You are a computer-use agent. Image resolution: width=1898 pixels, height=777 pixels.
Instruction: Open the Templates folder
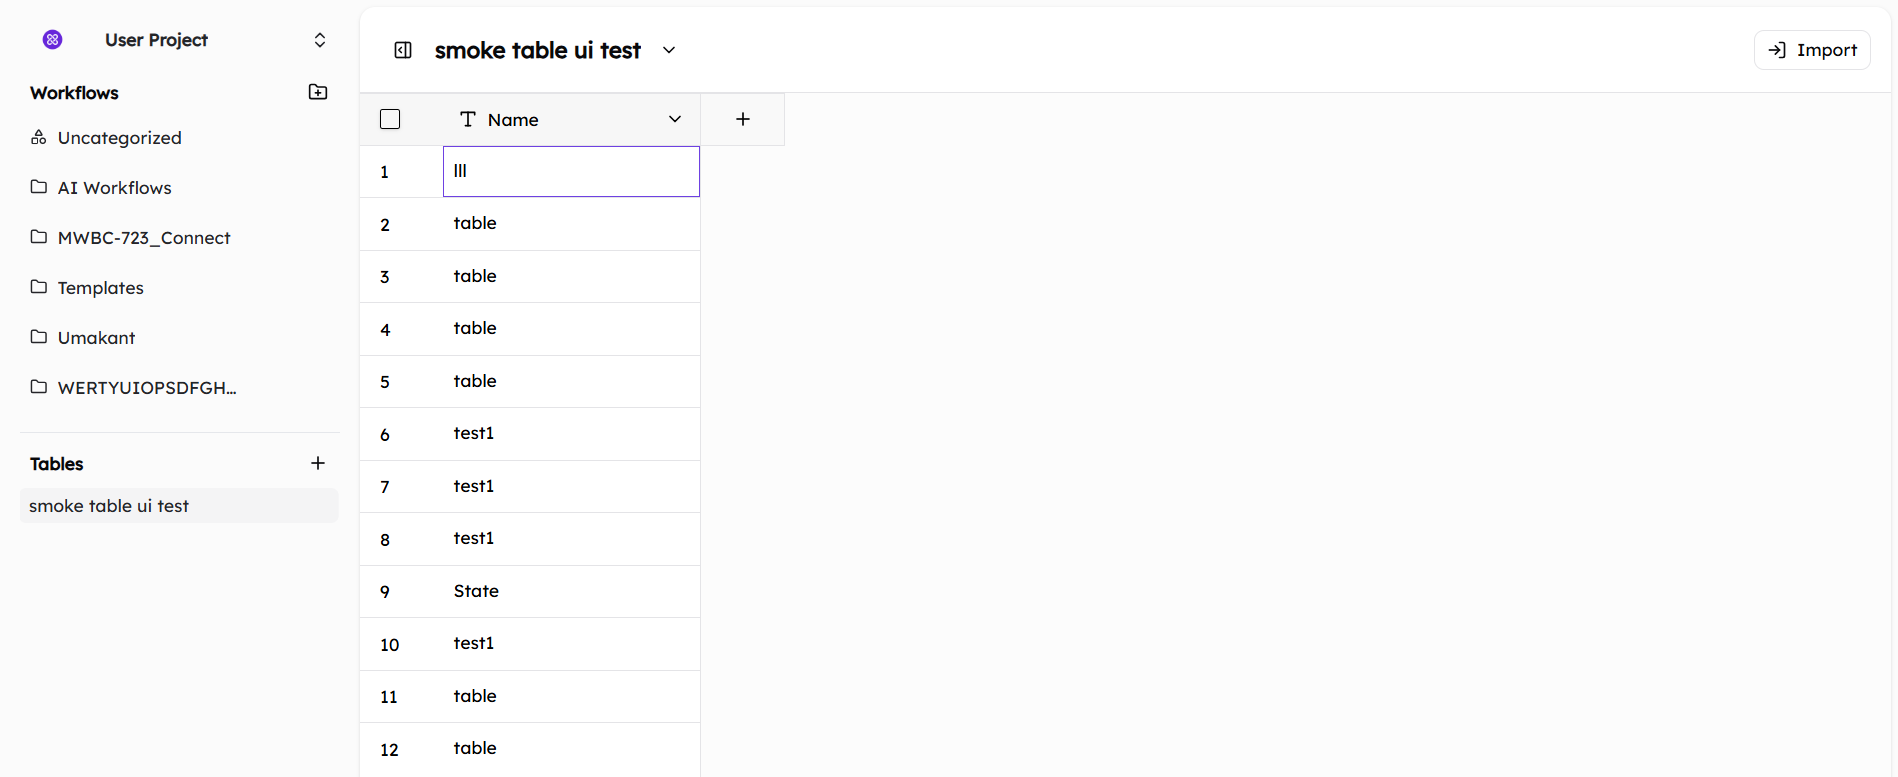point(100,288)
